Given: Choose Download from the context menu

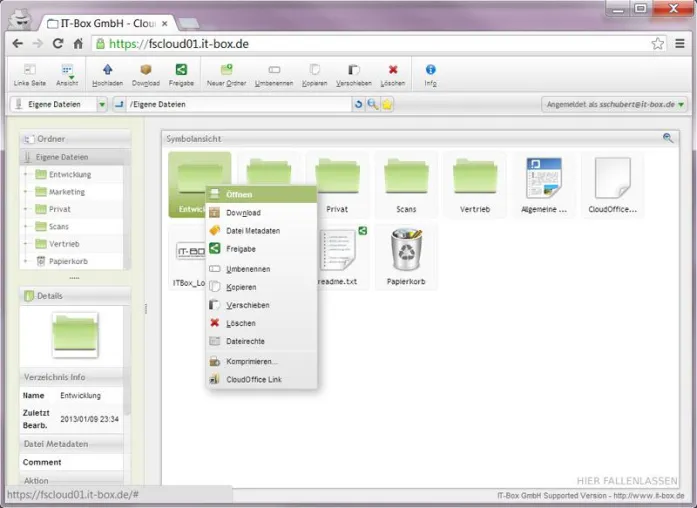Looking at the screenshot, I should (261, 212).
